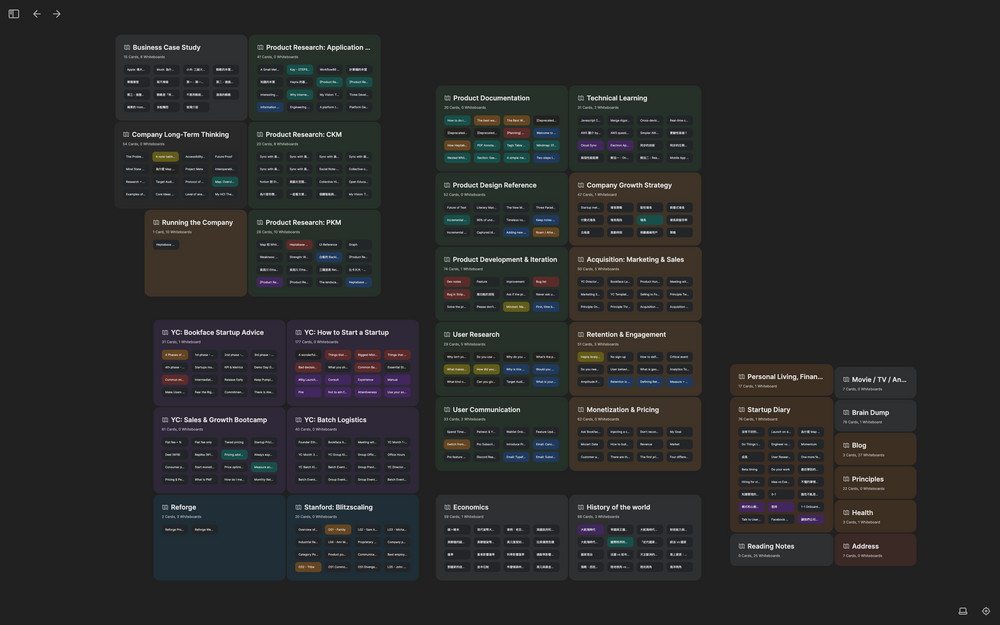Select the Principles whiteboard tile
This screenshot has height=625, width=1000.
pos(867,479)
